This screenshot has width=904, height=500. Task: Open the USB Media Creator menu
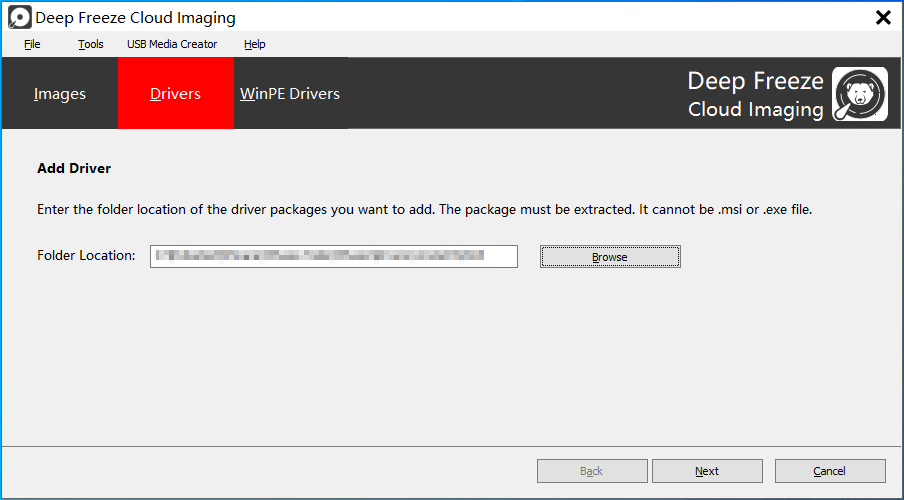172,44
